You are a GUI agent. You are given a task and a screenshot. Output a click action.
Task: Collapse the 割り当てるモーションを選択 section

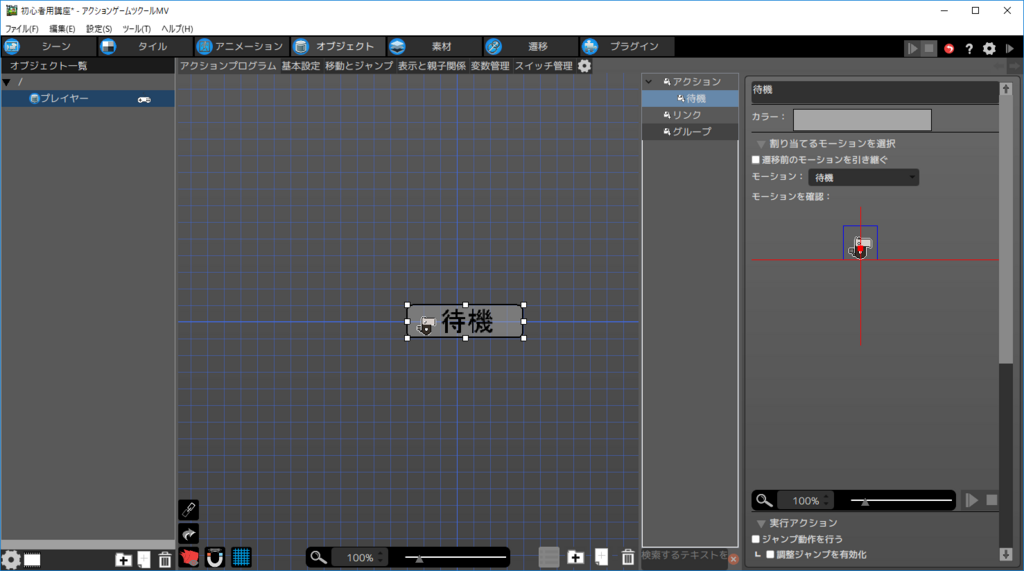coord(761,144)
